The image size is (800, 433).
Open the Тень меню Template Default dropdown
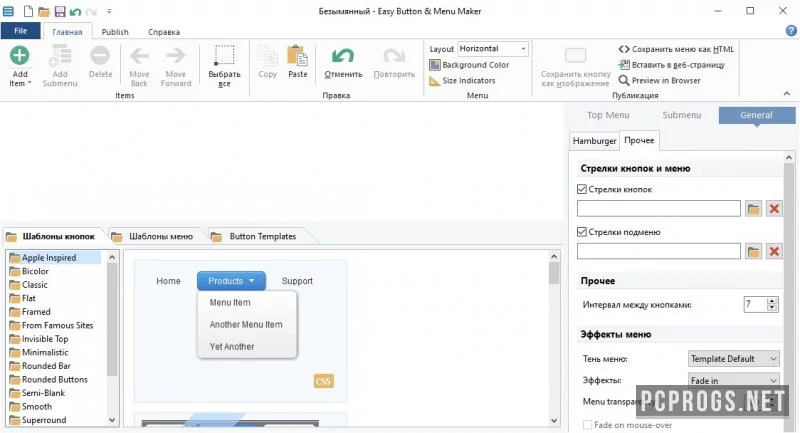pyautogui.click(x=734, y=359)
